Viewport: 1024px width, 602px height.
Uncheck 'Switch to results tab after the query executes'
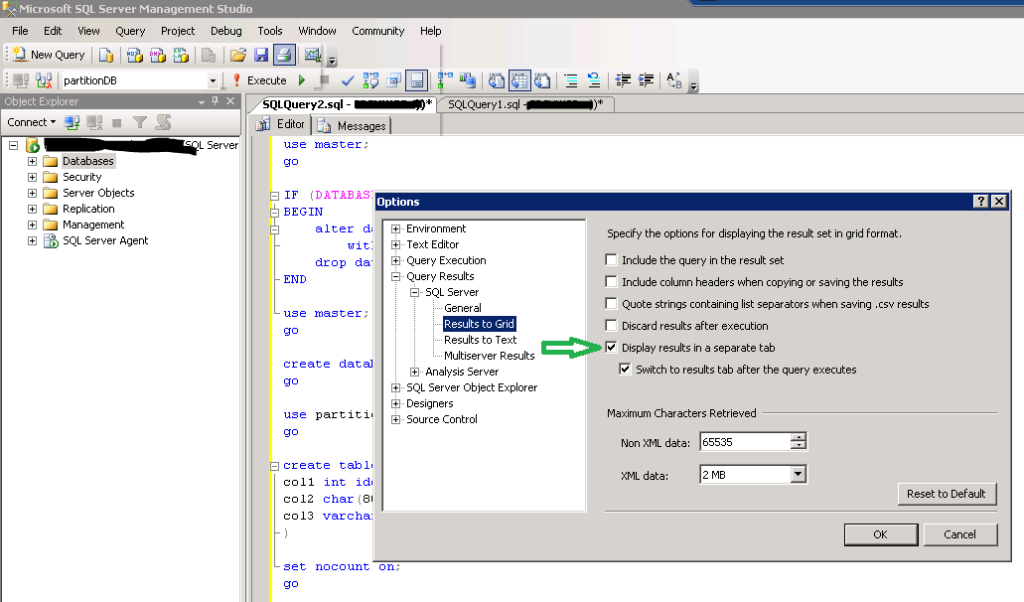(625, 370)
